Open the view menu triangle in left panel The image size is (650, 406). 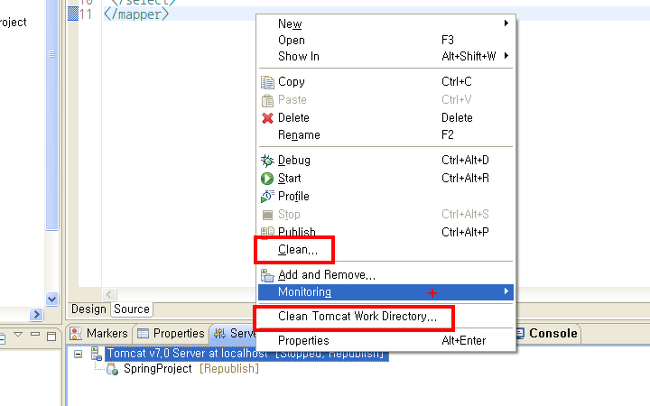tap(18, 334)
